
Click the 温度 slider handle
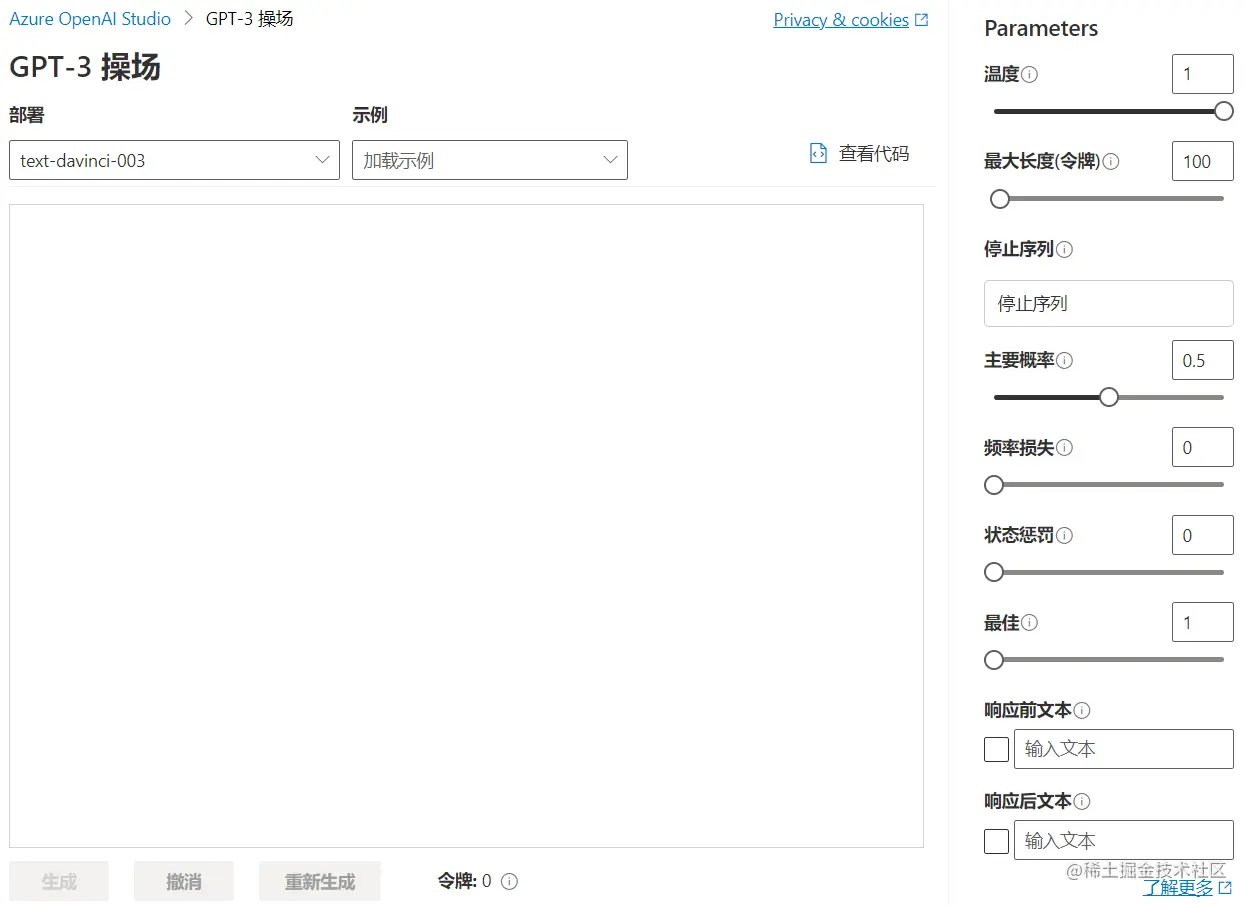pyautogui.click(x=1224, y=111)
